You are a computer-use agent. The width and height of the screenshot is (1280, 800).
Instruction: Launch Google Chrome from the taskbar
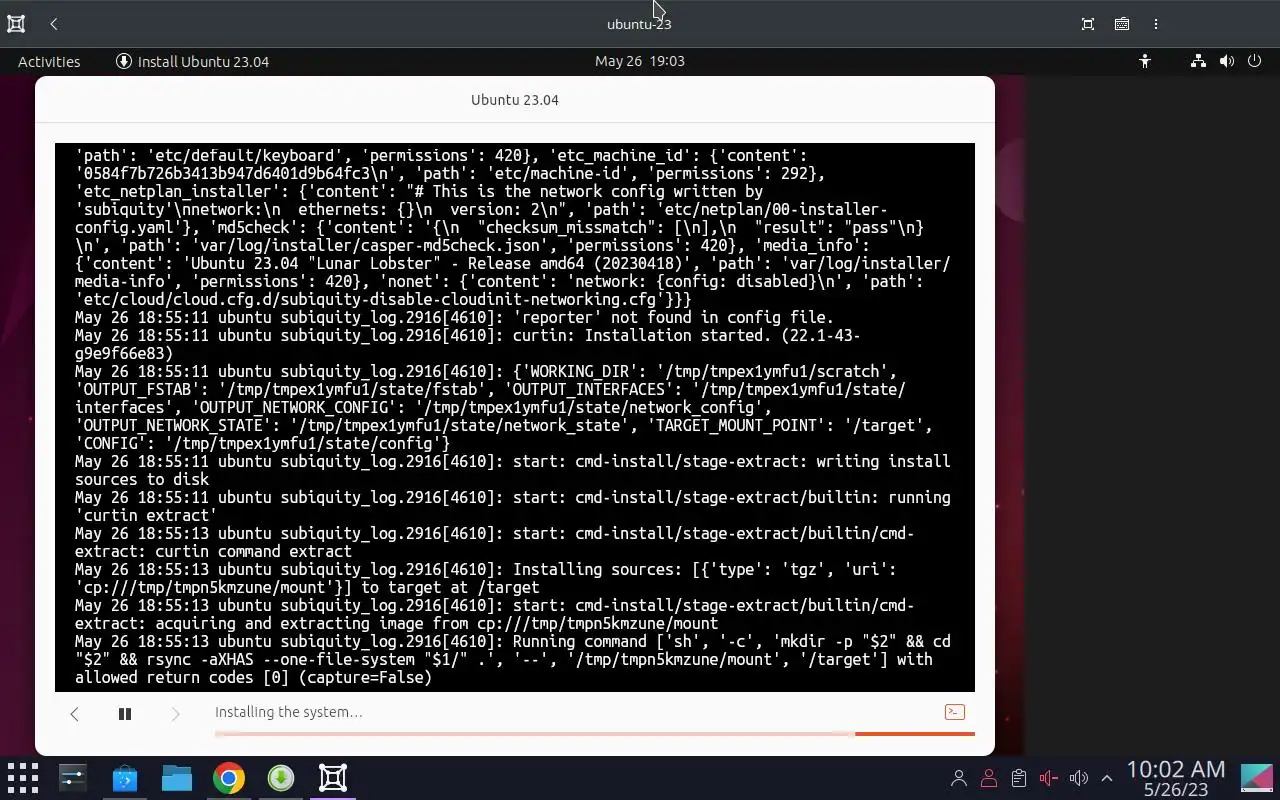[229, 778]
